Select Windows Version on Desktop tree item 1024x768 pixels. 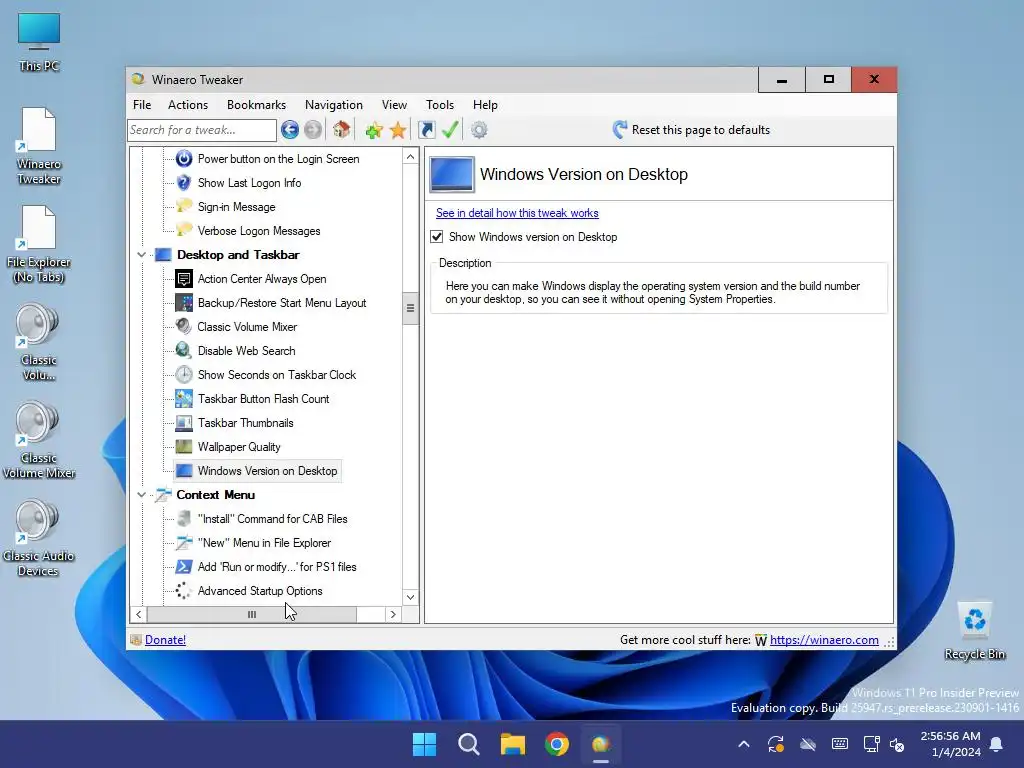(x=267, y=471)
